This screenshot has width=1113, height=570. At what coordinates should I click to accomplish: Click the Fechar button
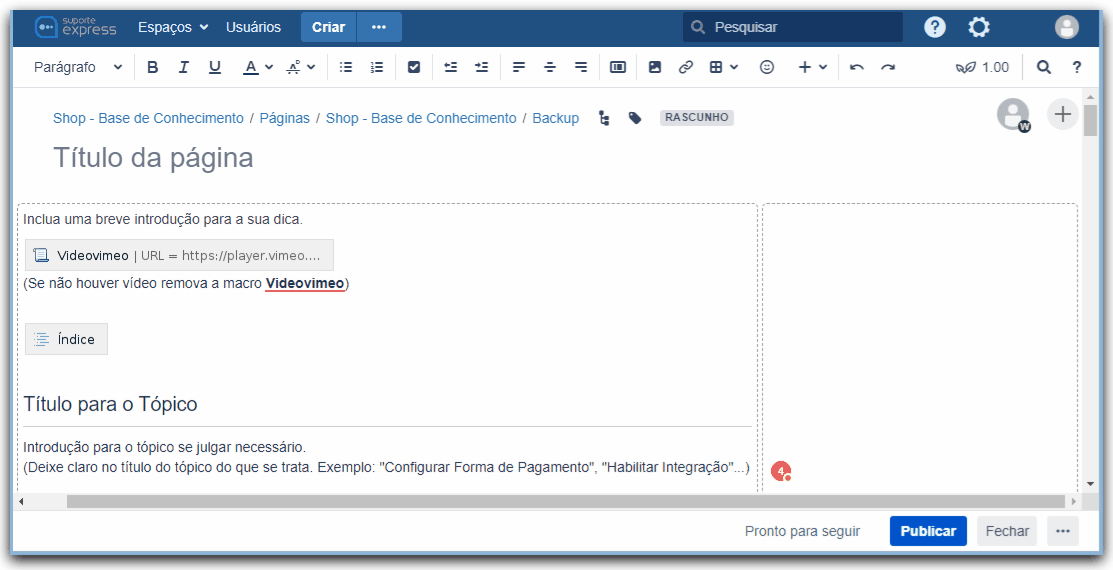1007,531
